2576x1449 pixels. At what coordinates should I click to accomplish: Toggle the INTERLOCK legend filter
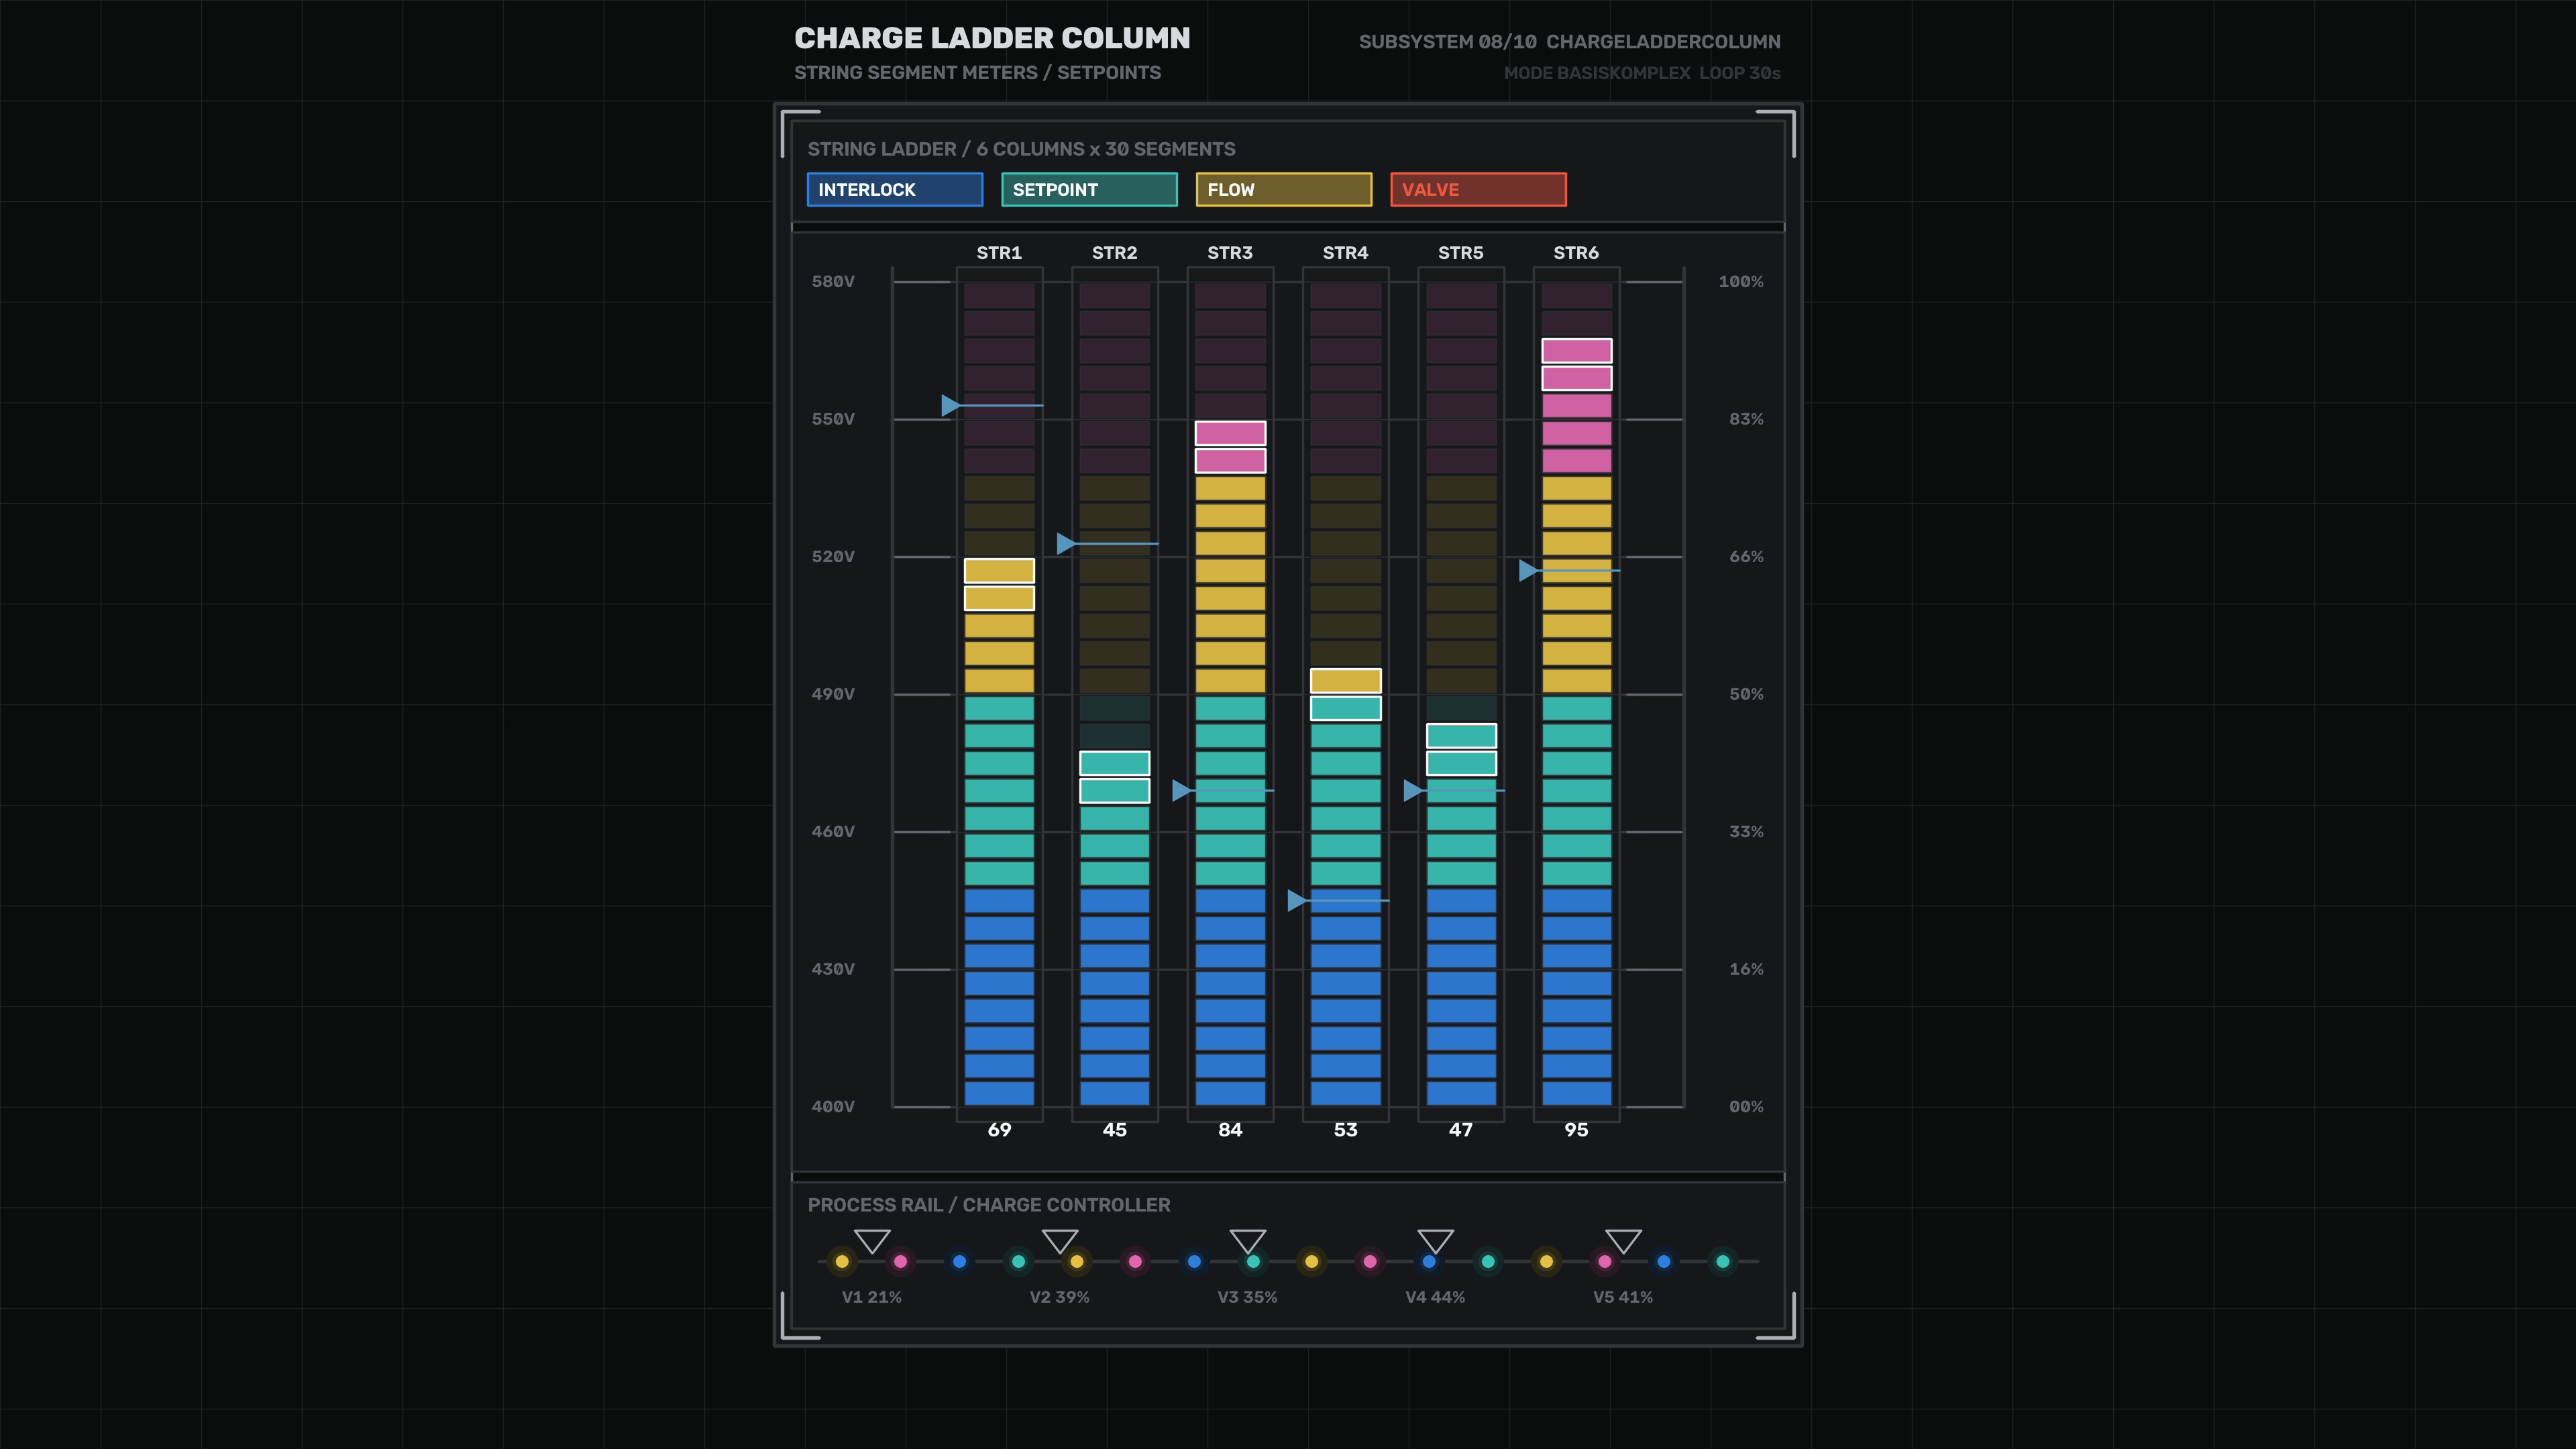pyautogui.click(x=895, y=189)
